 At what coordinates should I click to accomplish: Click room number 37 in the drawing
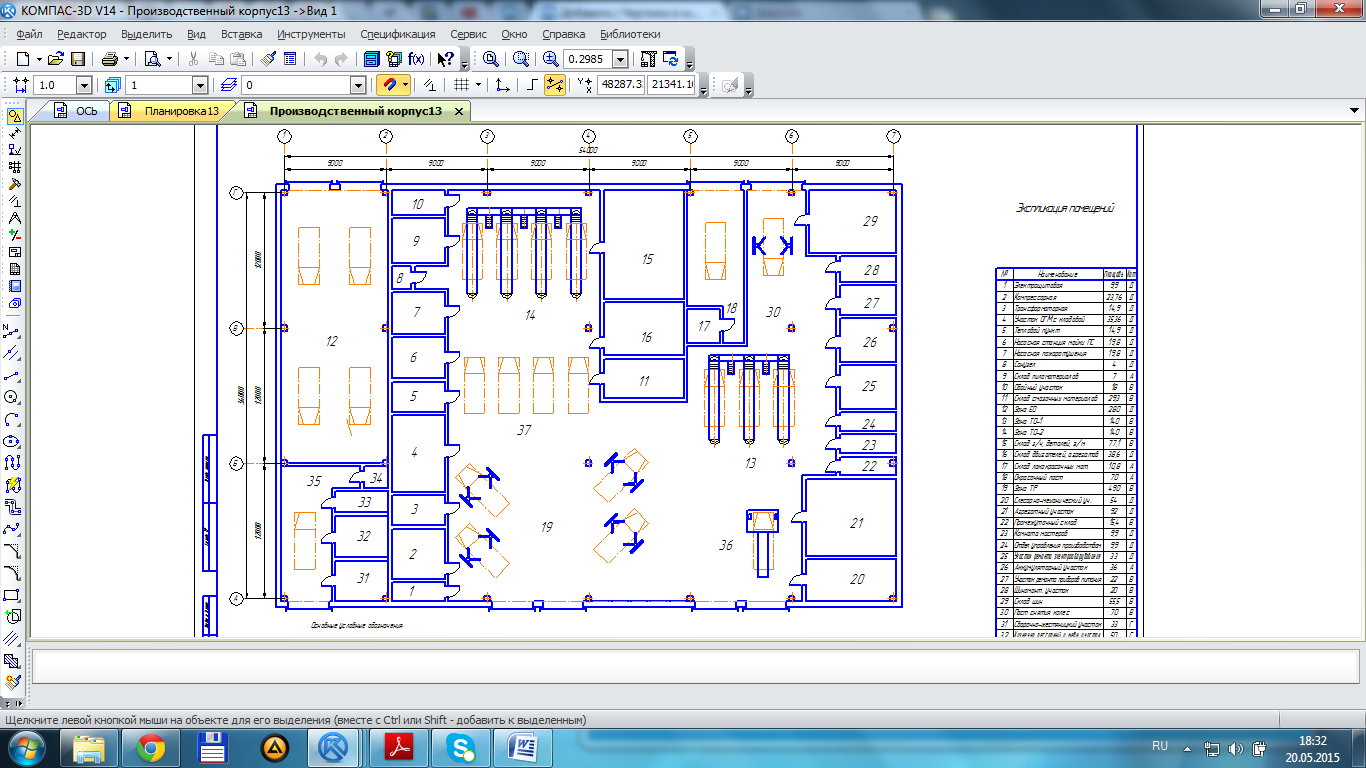point(524,430)
